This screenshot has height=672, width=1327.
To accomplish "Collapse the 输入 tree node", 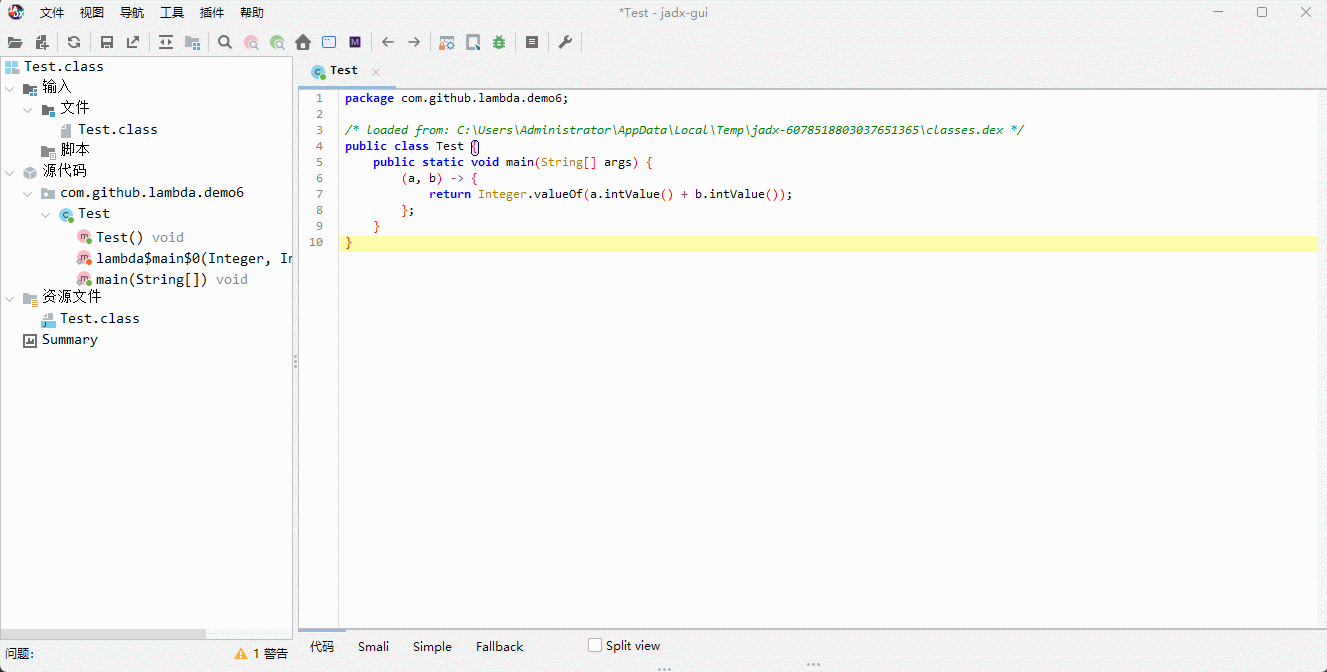I will click(x=10, y=88).
